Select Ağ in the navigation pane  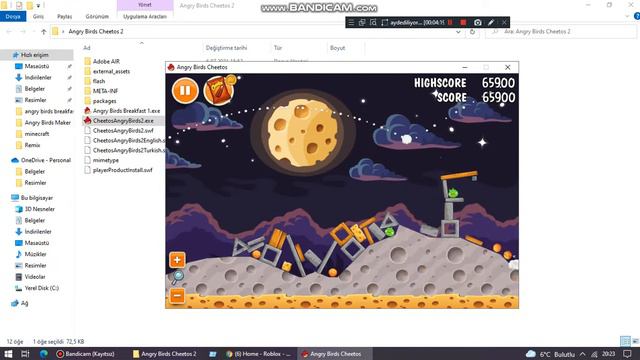pyautogui.click(x=24, y=303)
